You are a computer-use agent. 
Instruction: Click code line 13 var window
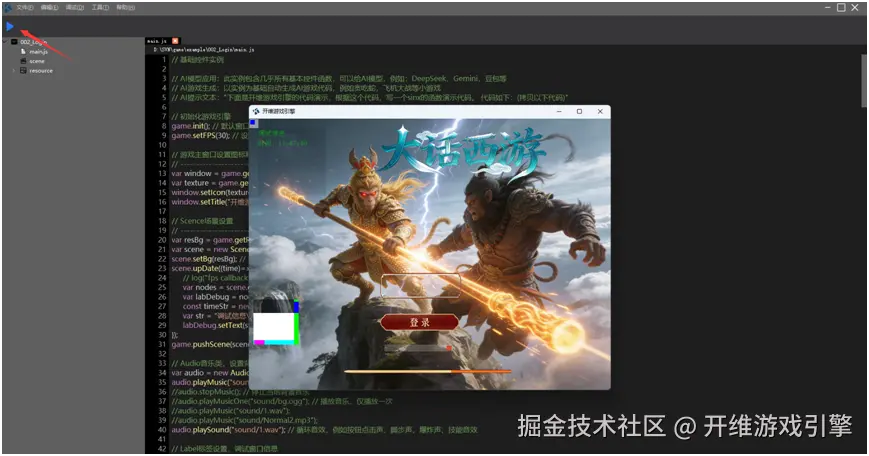click(209, 173)
